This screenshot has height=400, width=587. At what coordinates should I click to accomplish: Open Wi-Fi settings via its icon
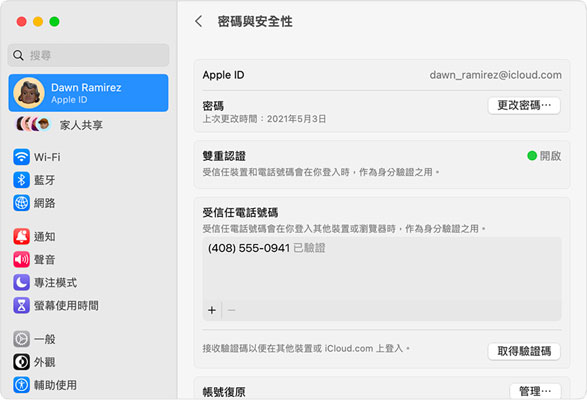(21, 157)
